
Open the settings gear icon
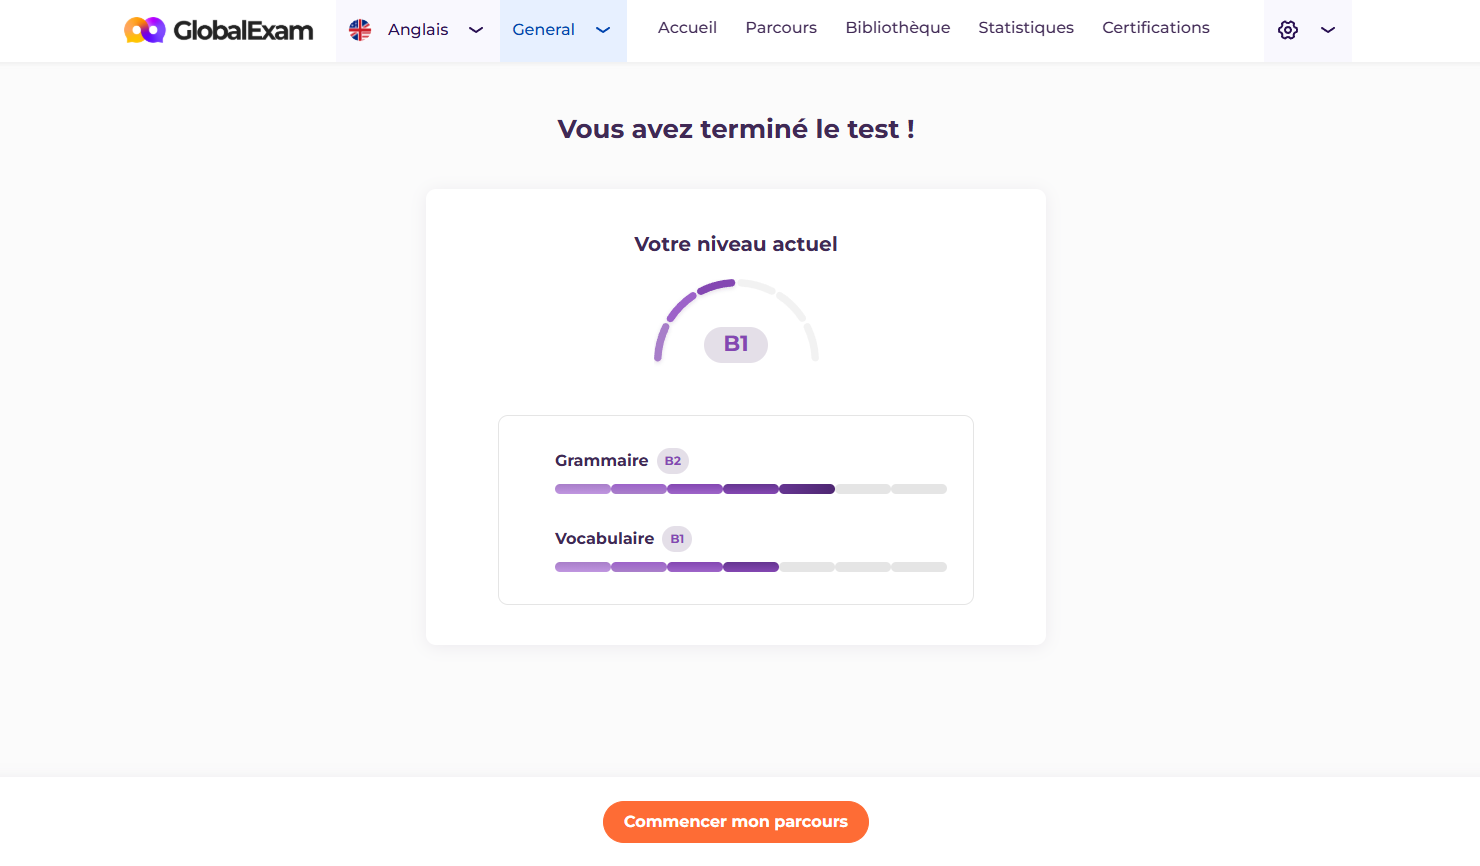tap(1288, 30)
